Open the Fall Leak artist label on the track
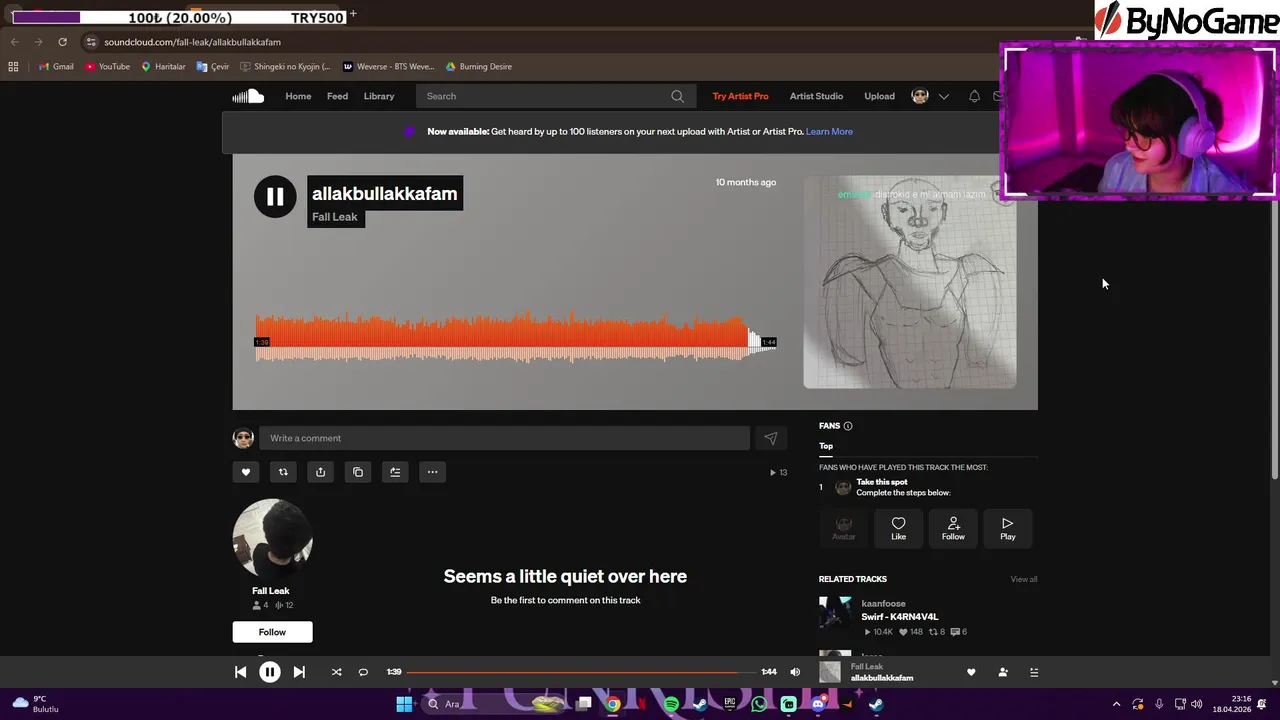 335,217
